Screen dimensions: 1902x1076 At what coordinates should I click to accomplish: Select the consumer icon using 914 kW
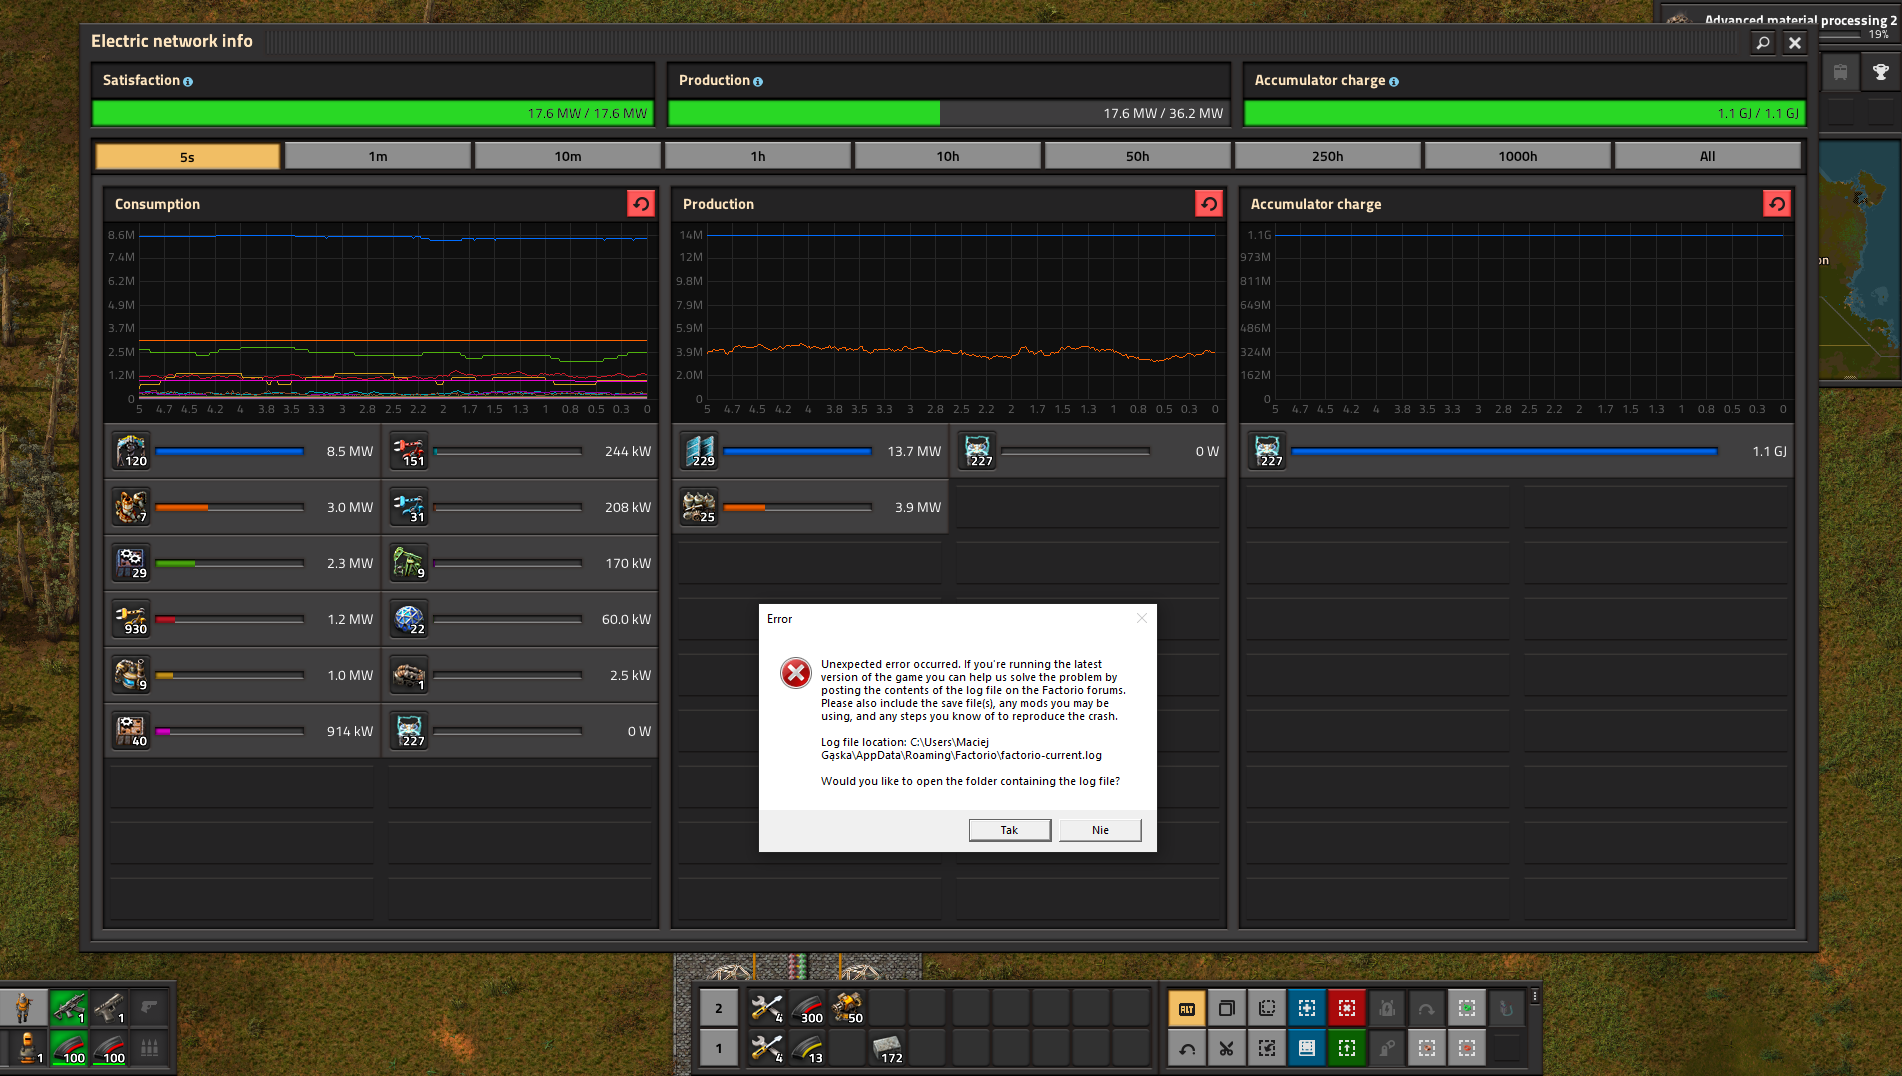tap(131, 731)
